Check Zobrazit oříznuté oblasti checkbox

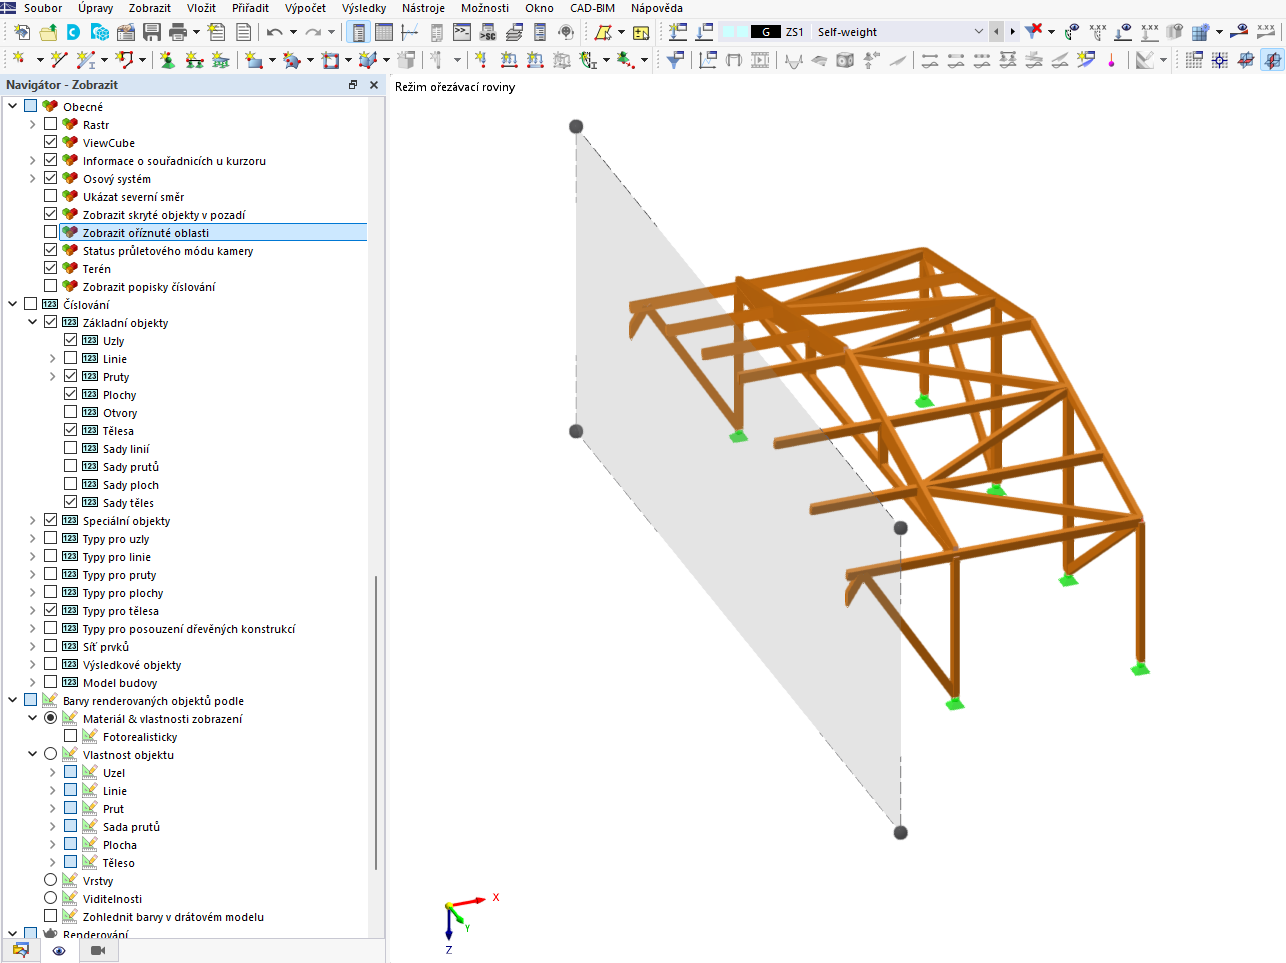click(x=50, y=232)
